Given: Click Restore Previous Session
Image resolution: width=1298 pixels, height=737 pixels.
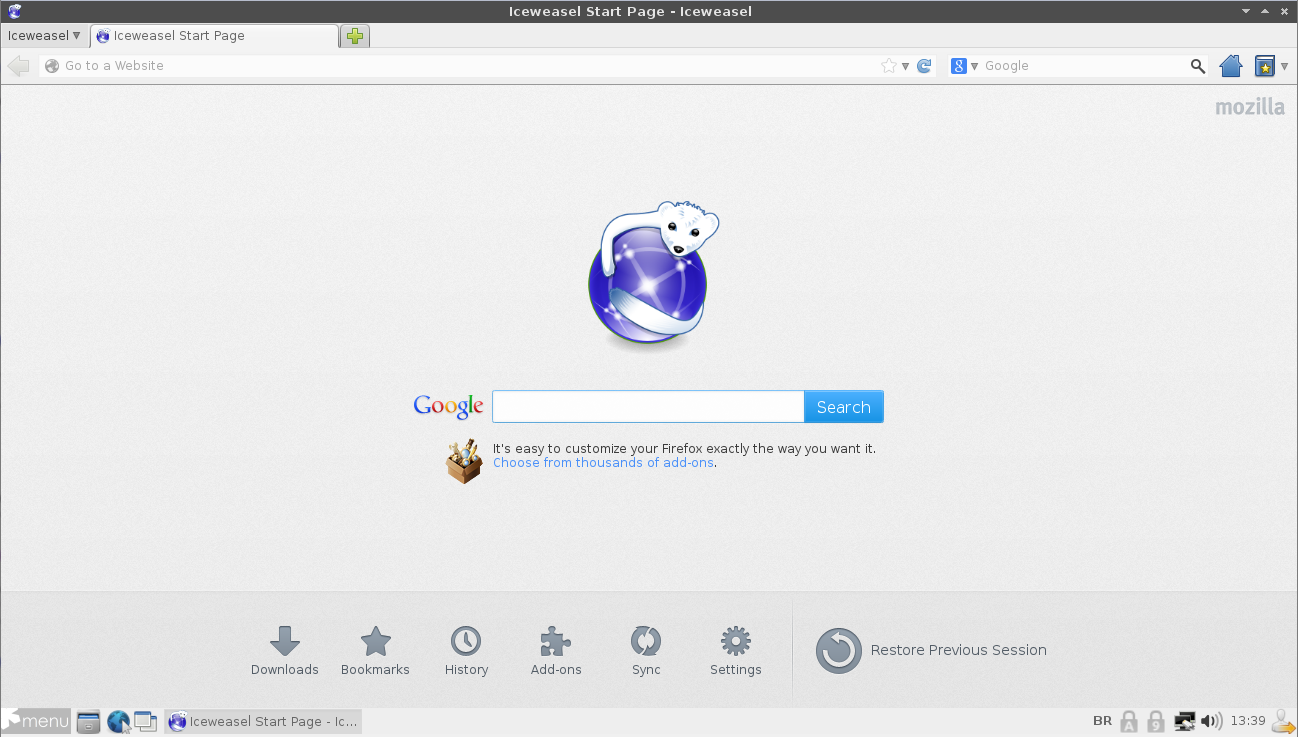Looking at the screenshot, I should tap(932, 650).
